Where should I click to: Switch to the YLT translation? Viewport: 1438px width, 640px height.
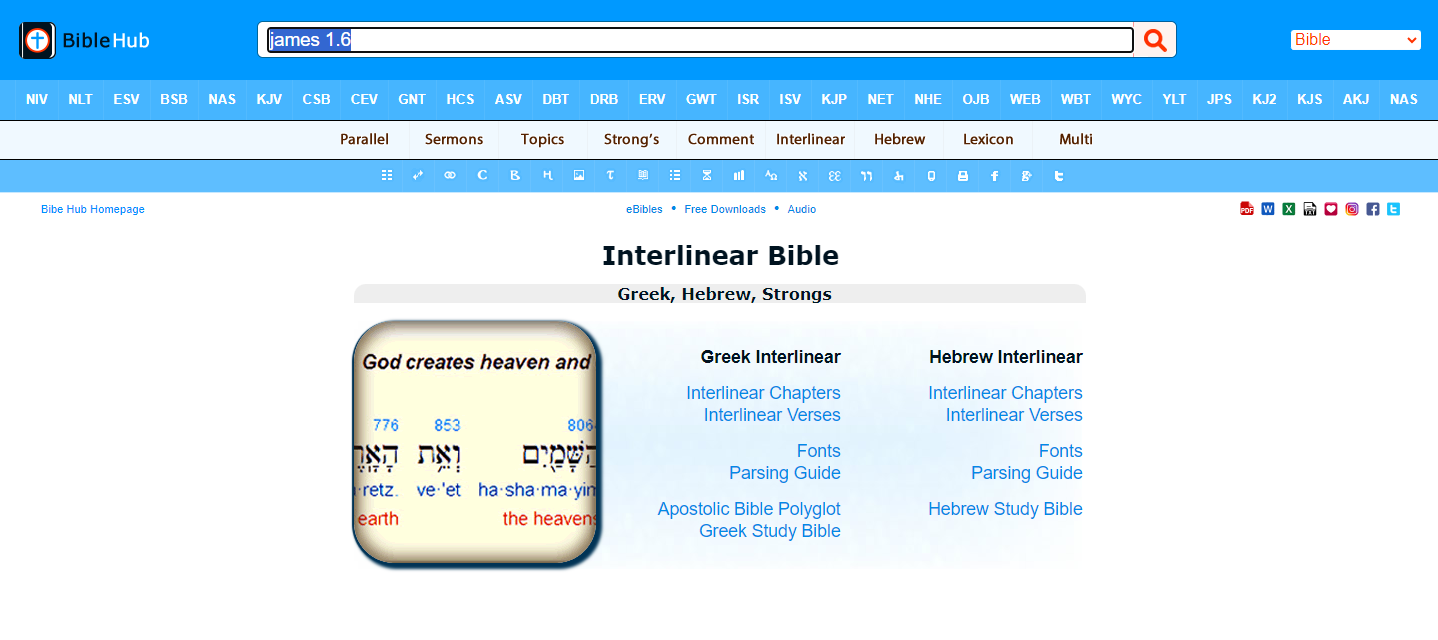[1175, 99]
